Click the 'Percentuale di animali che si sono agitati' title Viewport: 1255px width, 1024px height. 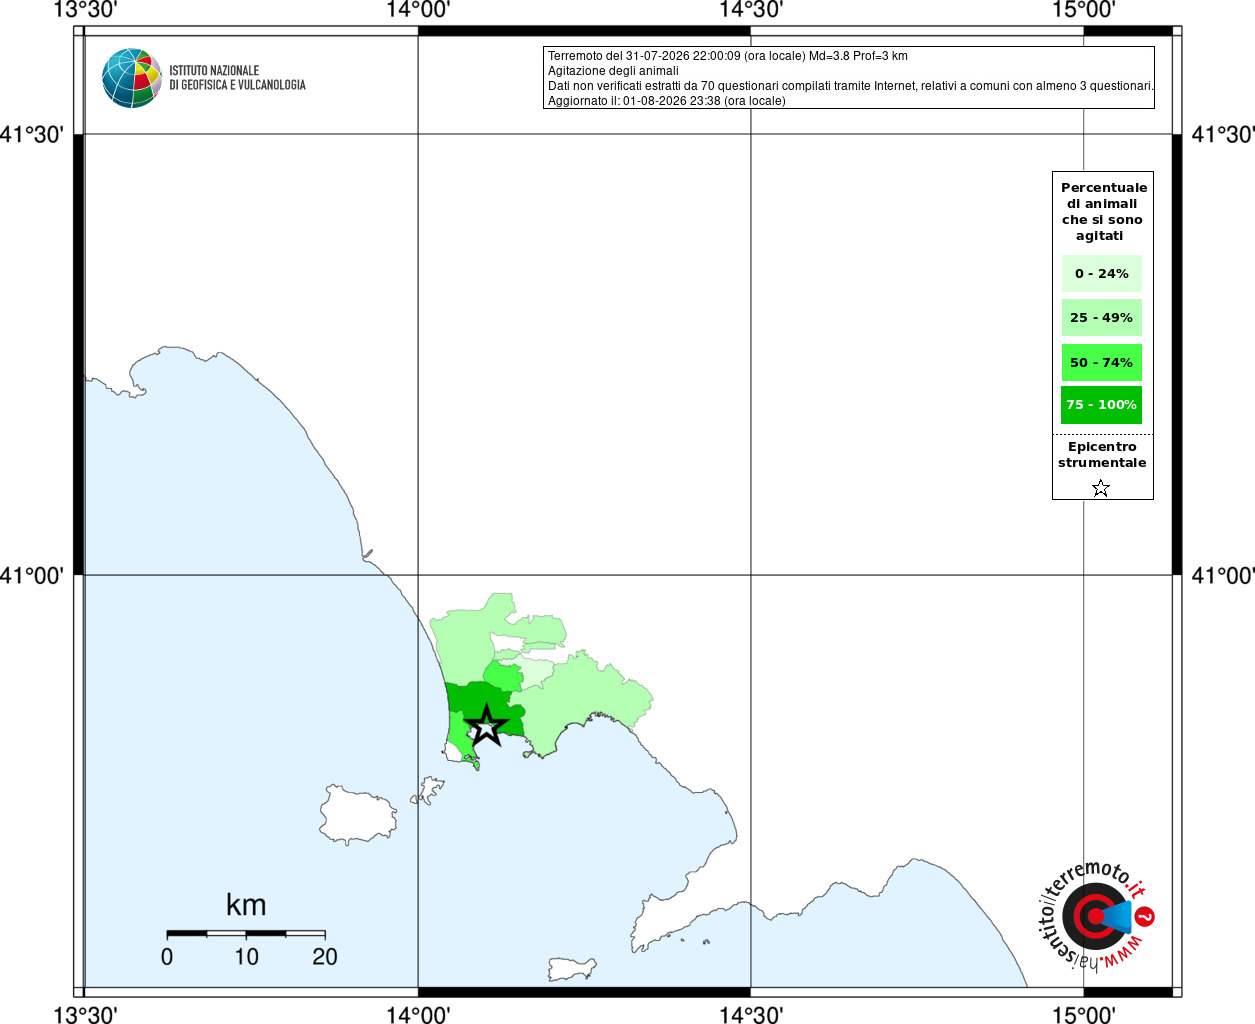pos(1103,211)
